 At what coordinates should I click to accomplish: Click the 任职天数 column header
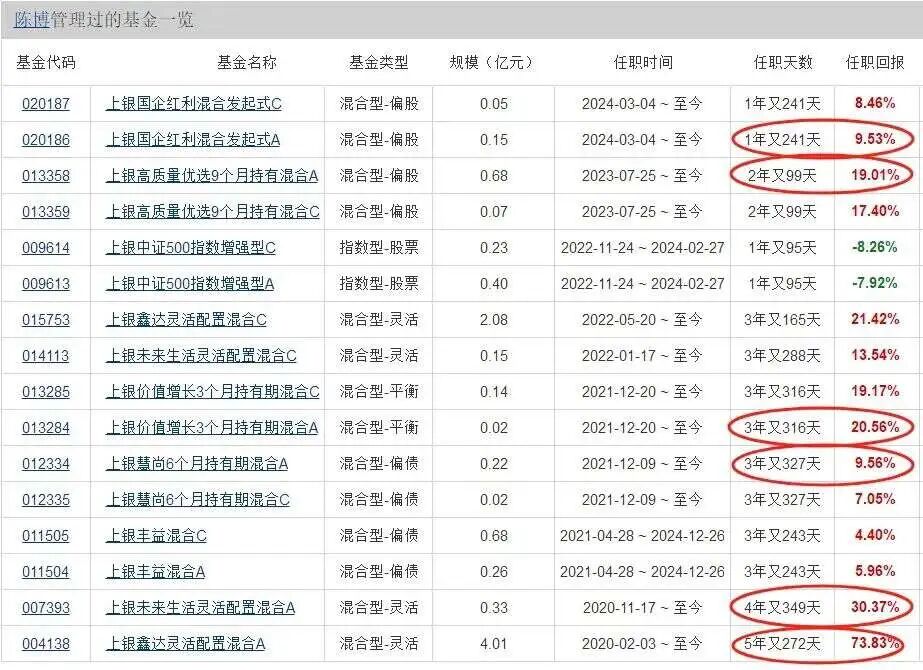click(783, 62)
